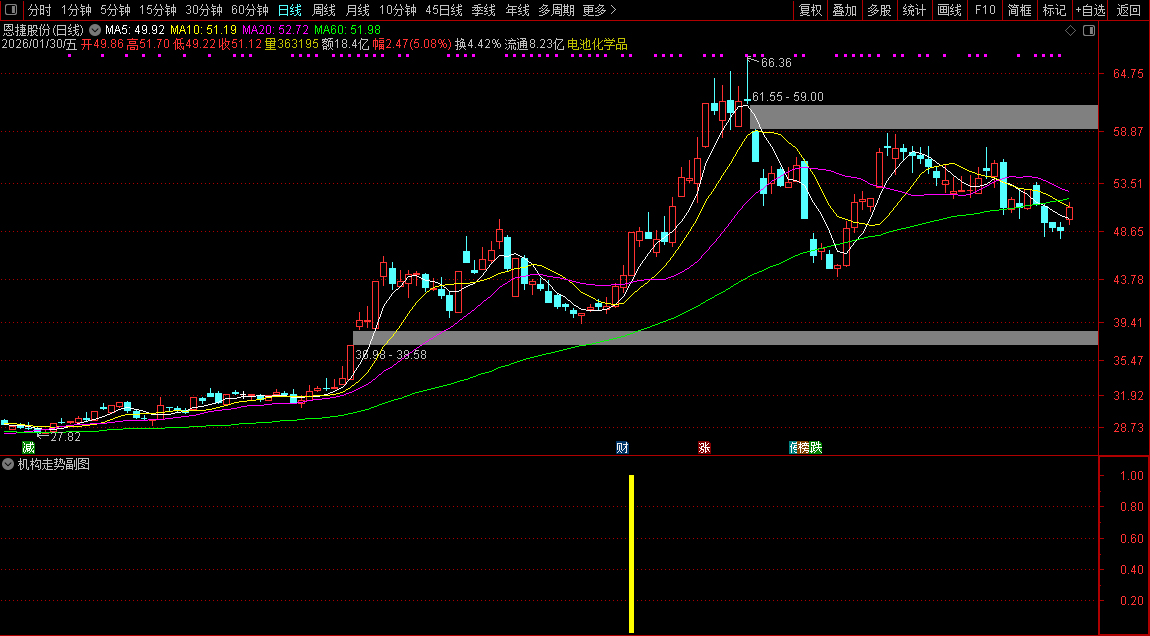Toggle the left sidebar panel icon
This screenshot has height=636, width=1150.
[11, 10]
